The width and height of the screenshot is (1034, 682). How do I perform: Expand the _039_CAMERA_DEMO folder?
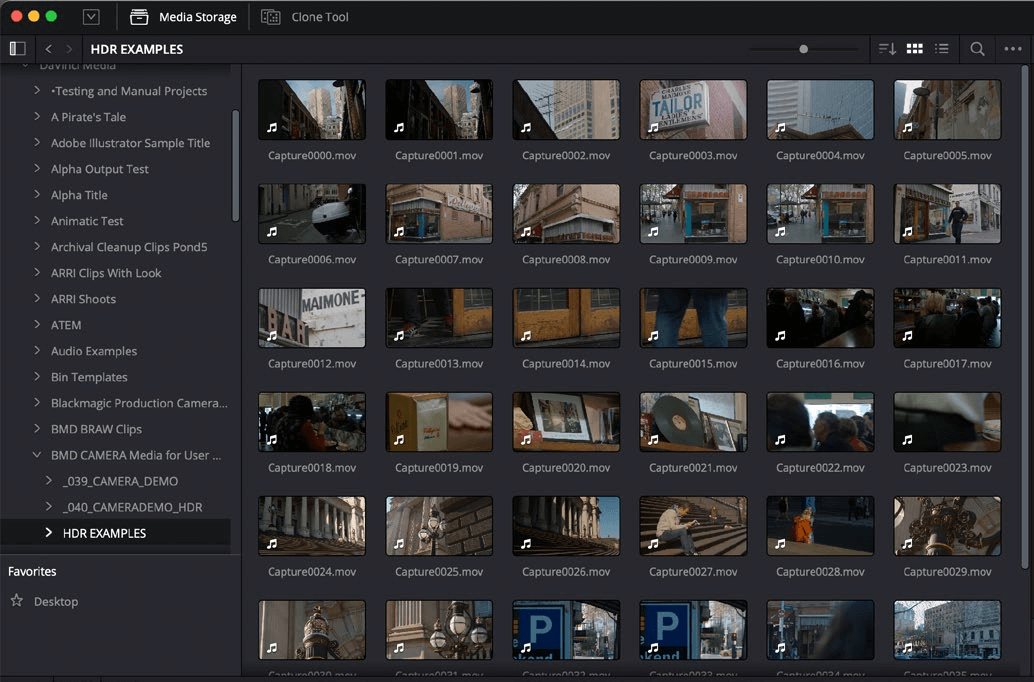coord(49,481)
